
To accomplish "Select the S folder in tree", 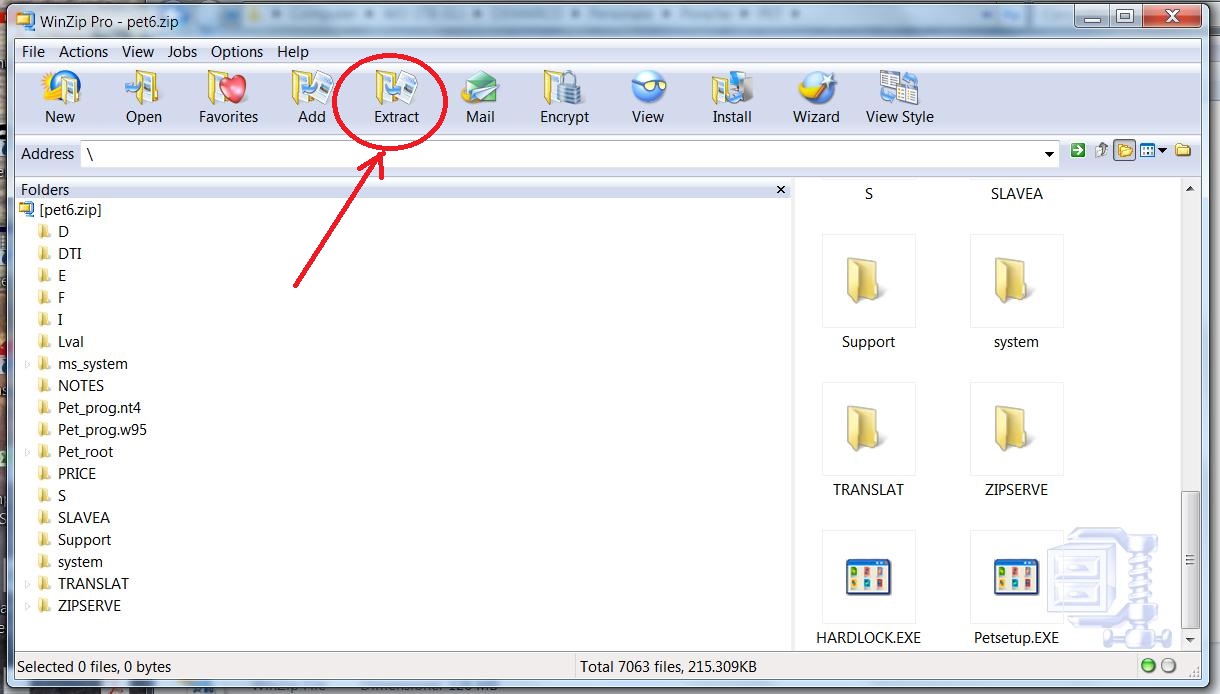I will pyautogui.click(x=62, y=496).
